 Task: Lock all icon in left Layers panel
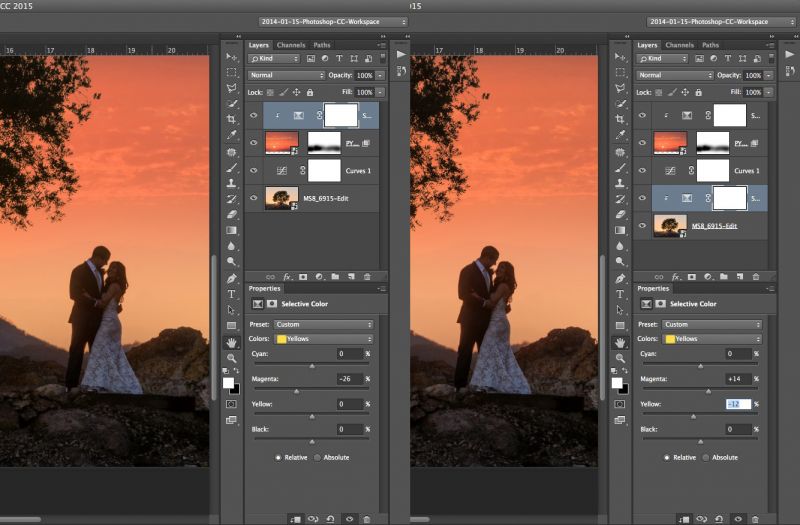pos(310,92)
